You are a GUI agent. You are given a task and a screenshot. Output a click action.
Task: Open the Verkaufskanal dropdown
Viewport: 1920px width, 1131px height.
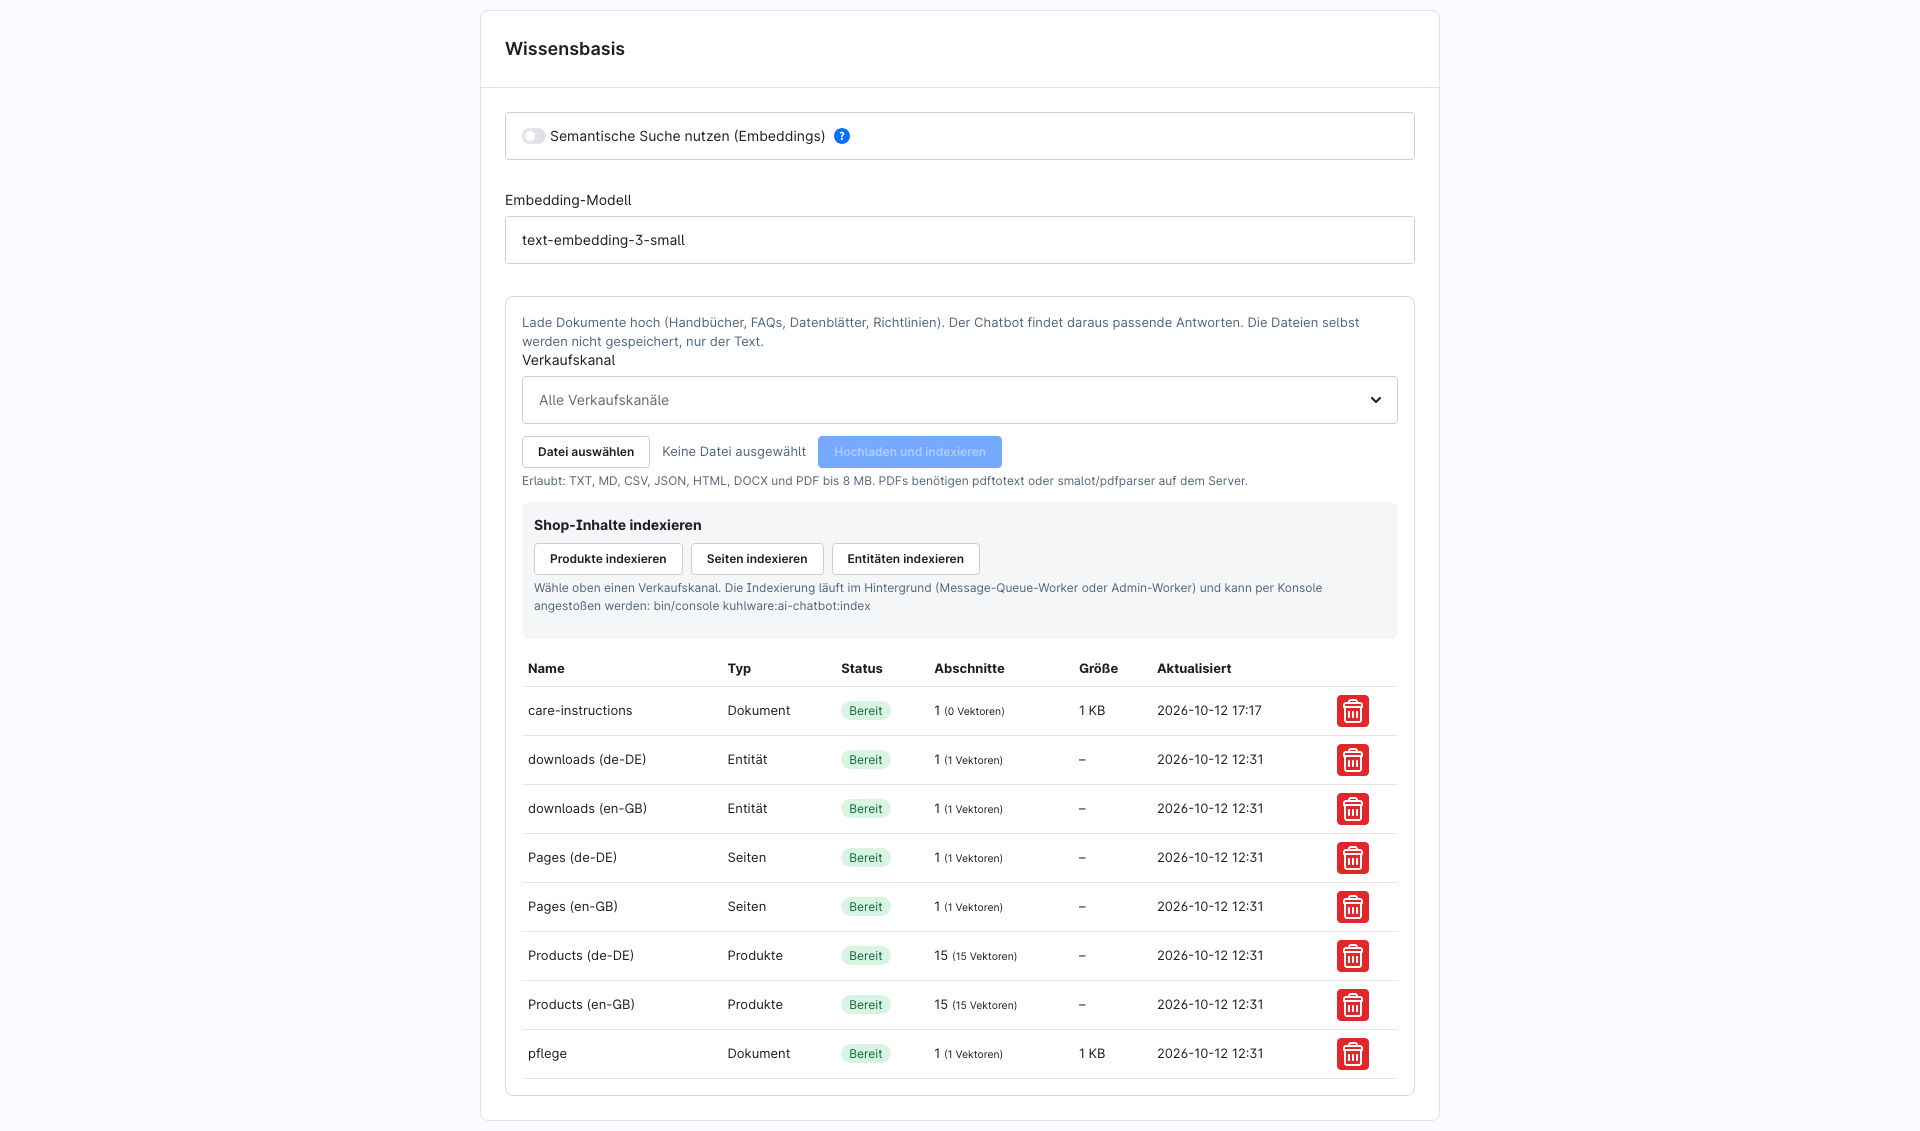pos(960,400)
